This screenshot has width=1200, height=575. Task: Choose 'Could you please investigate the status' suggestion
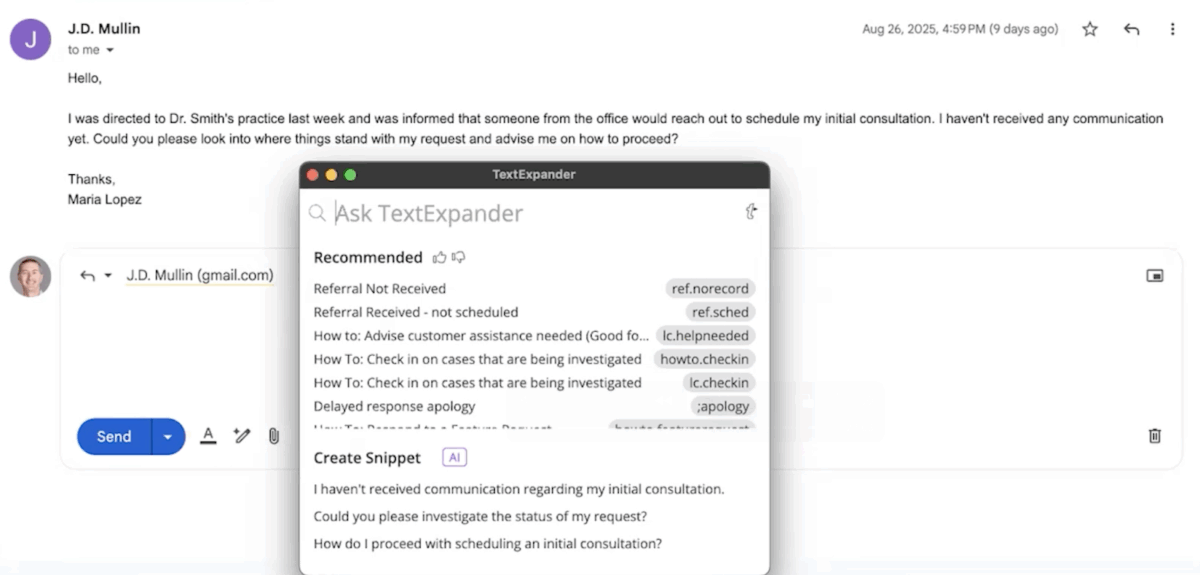coord(480,517)
